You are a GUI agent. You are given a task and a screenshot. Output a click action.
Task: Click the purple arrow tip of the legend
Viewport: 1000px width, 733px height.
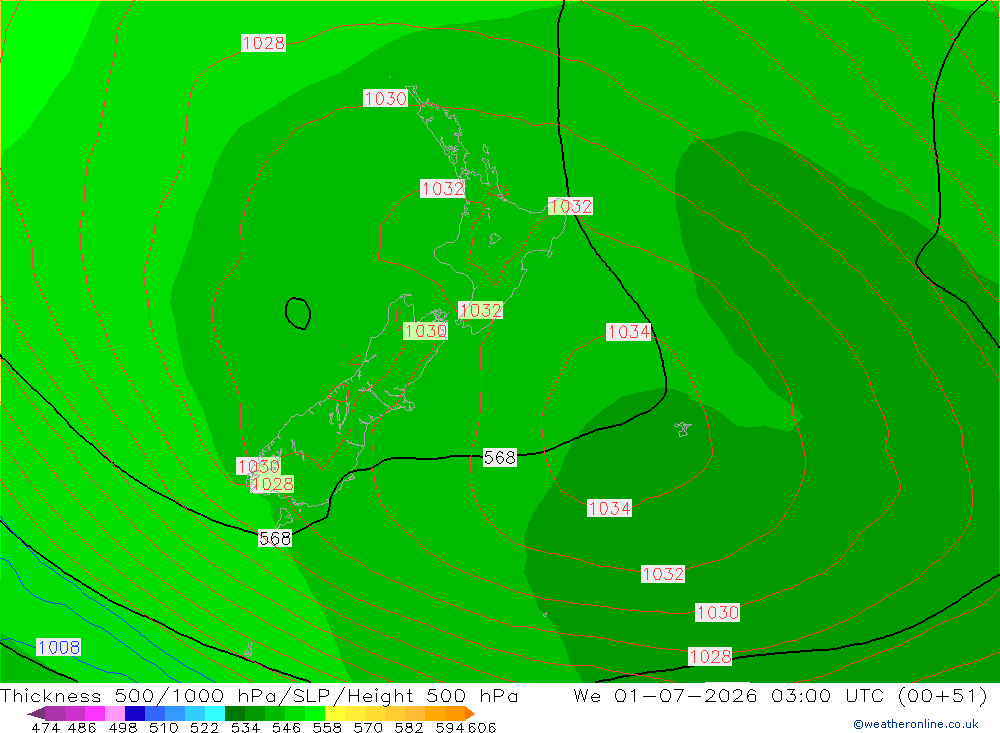click(x=36, y=713)
